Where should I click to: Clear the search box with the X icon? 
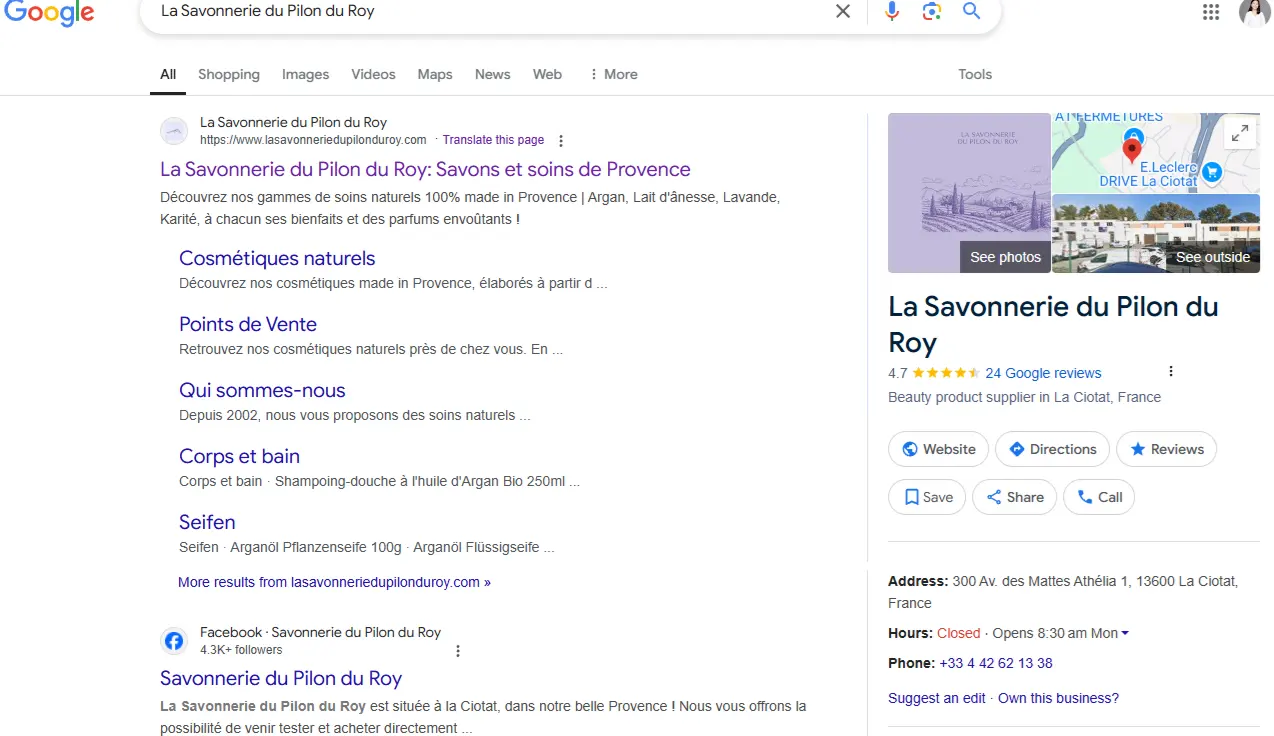click(843, 11)
